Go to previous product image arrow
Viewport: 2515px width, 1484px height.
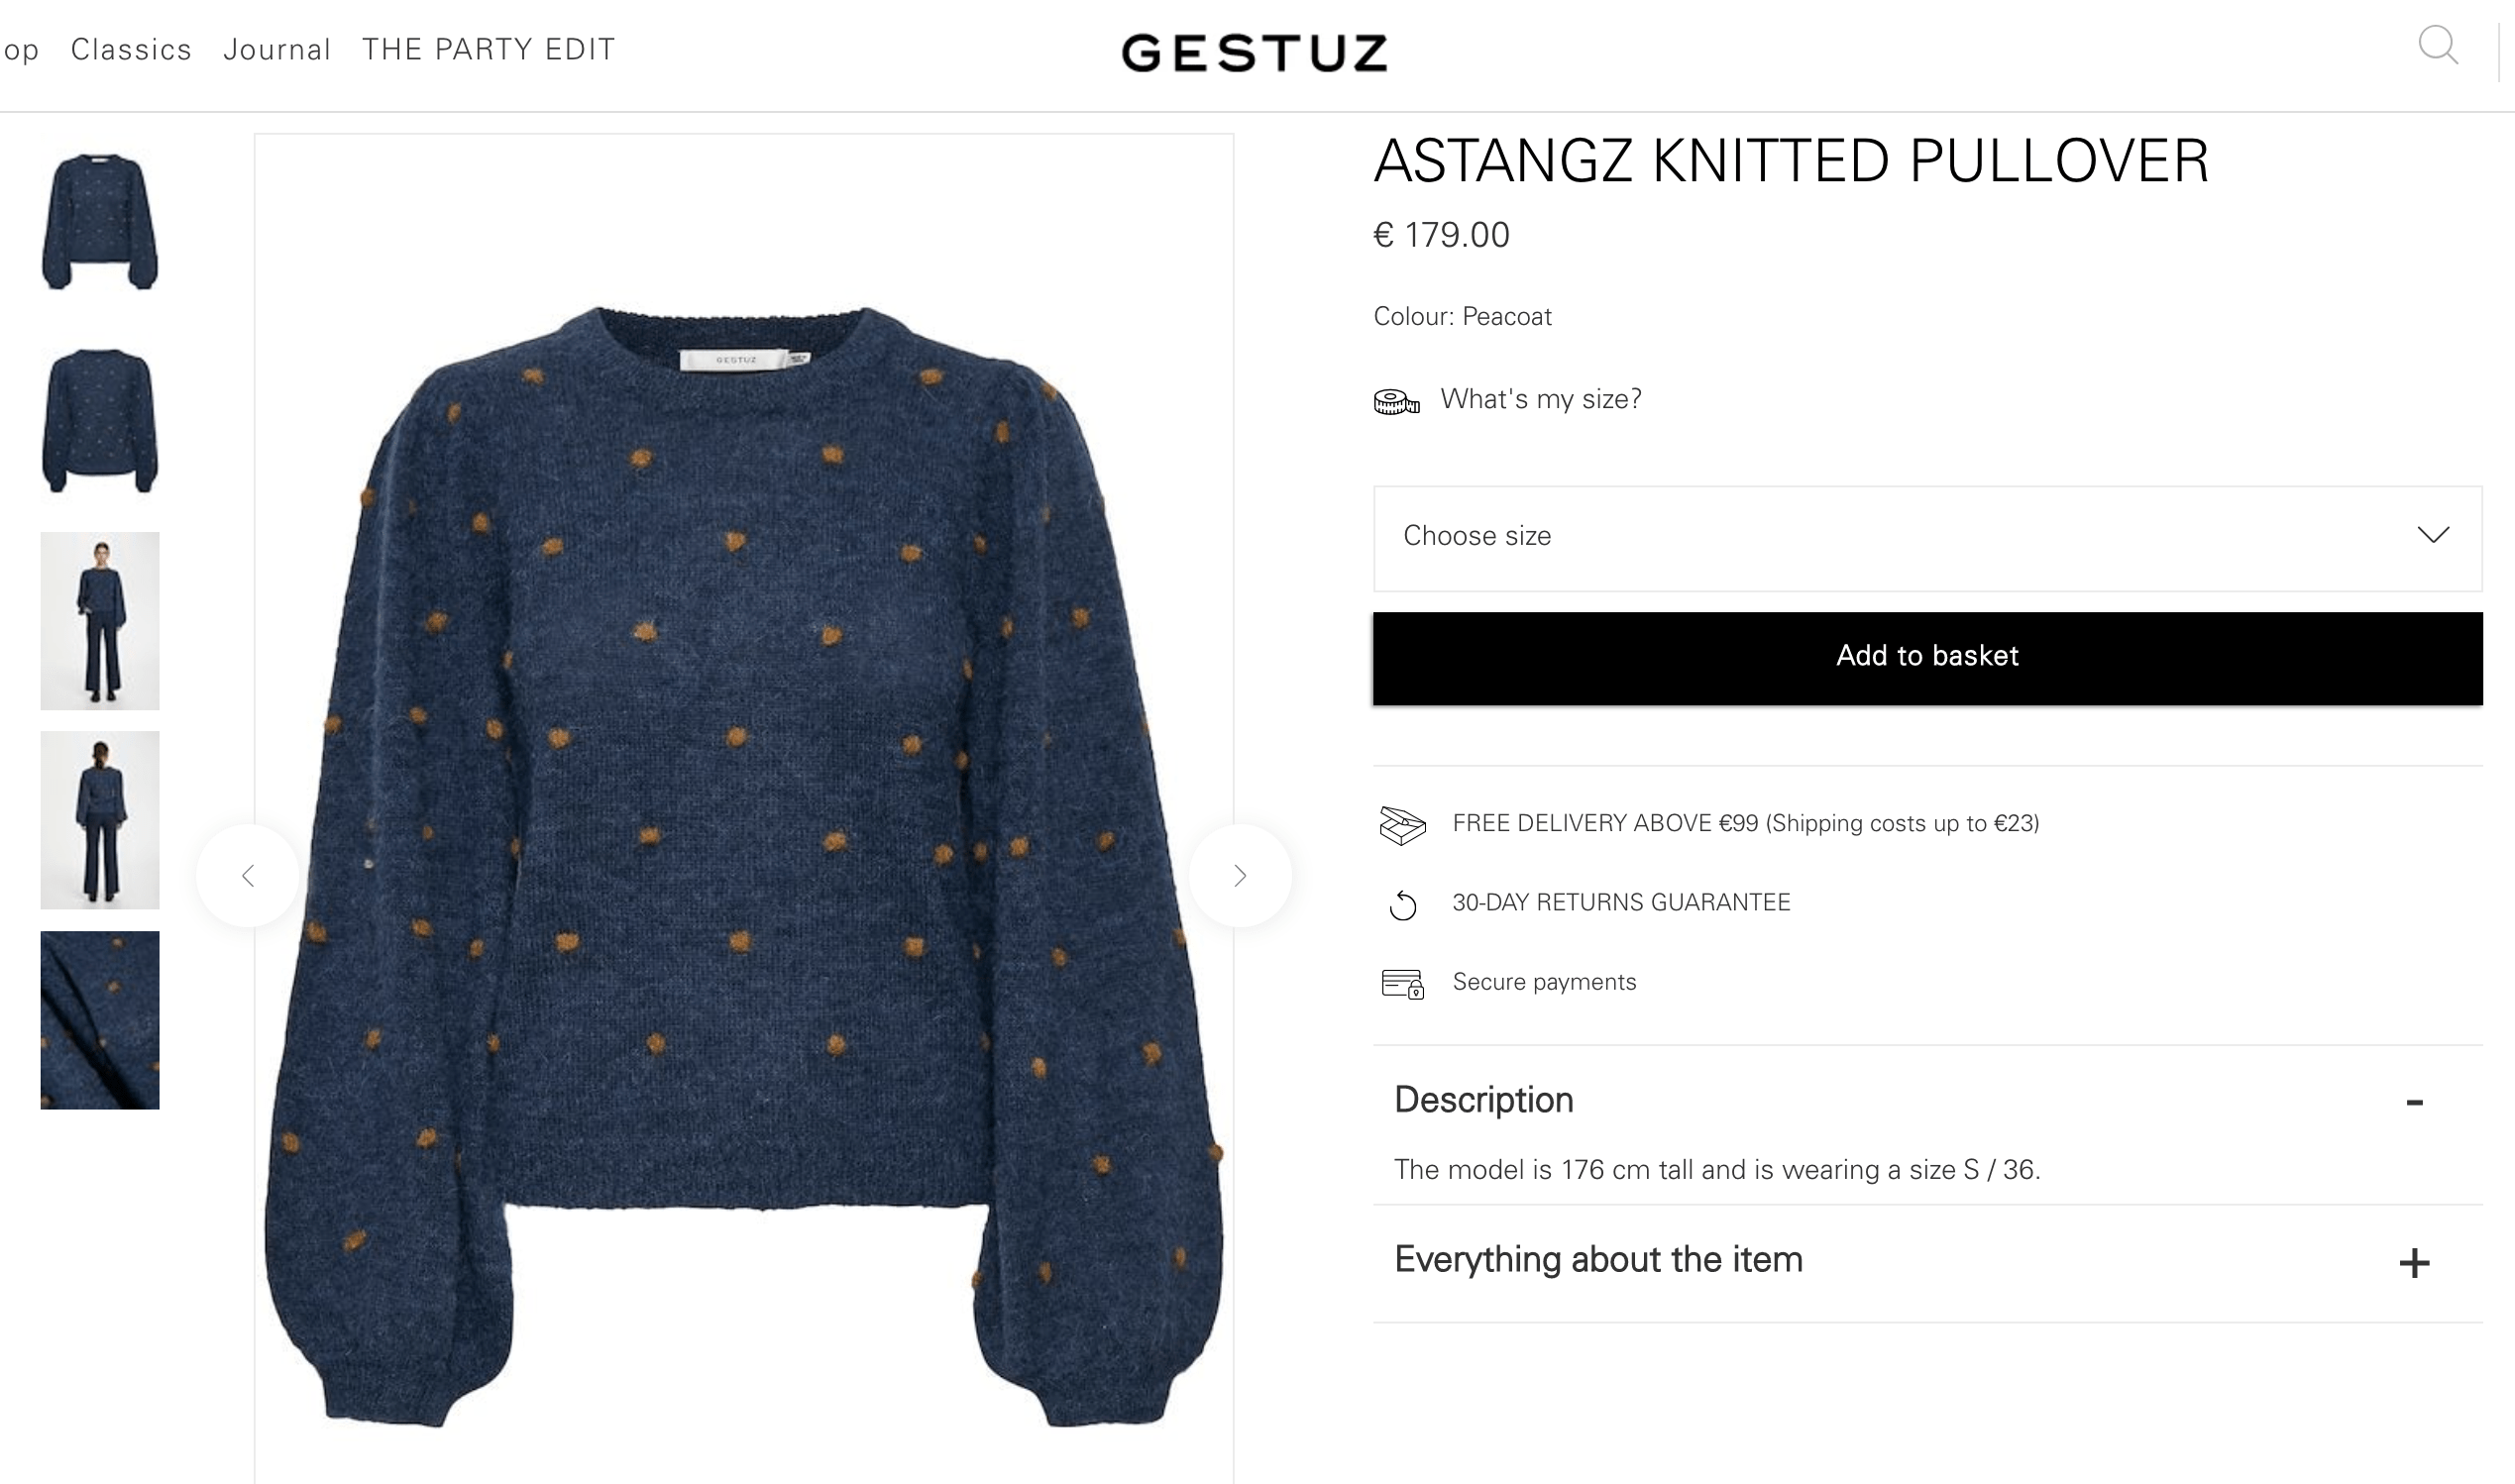tap(248, 876)
